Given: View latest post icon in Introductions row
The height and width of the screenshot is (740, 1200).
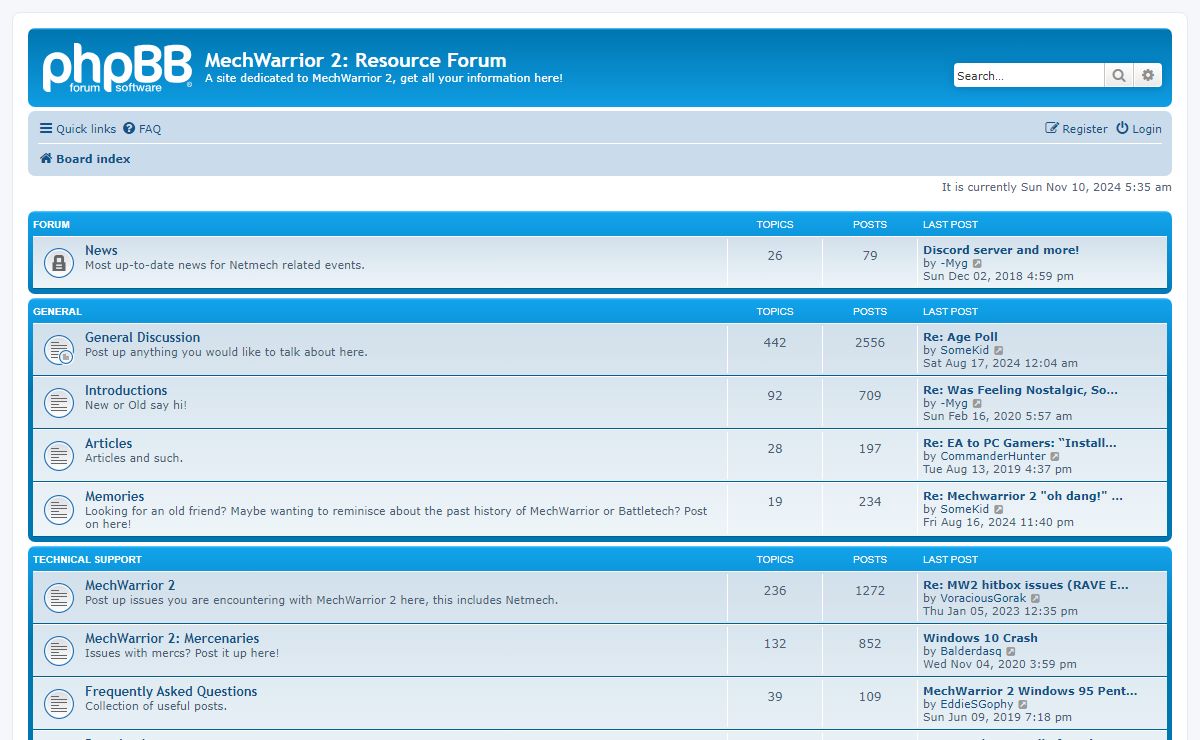Looking at the screenshot, I should click(x=977, y=404).
